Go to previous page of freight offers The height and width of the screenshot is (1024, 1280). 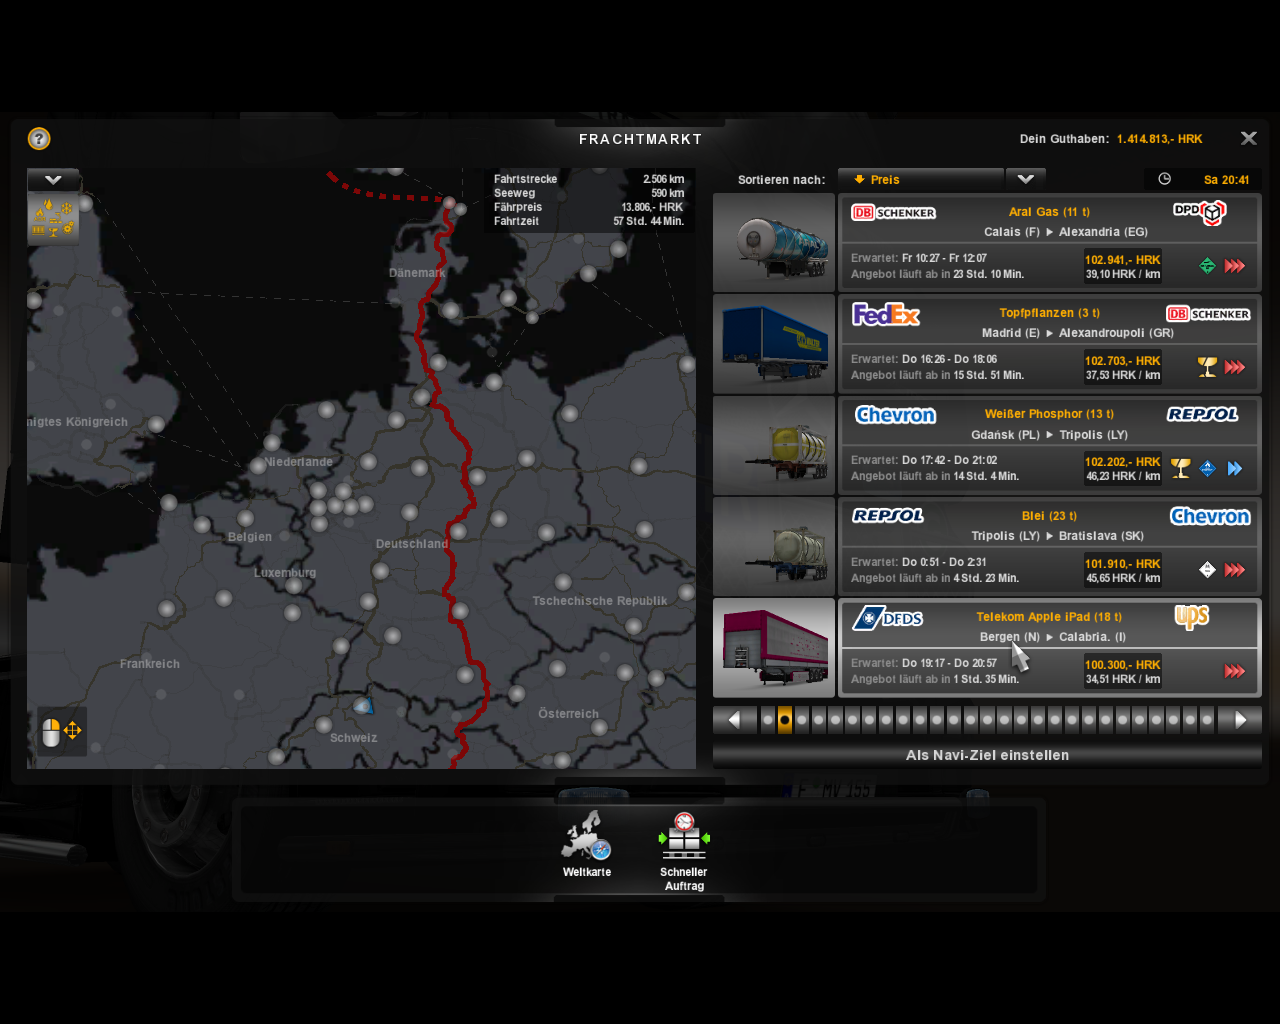735,720
